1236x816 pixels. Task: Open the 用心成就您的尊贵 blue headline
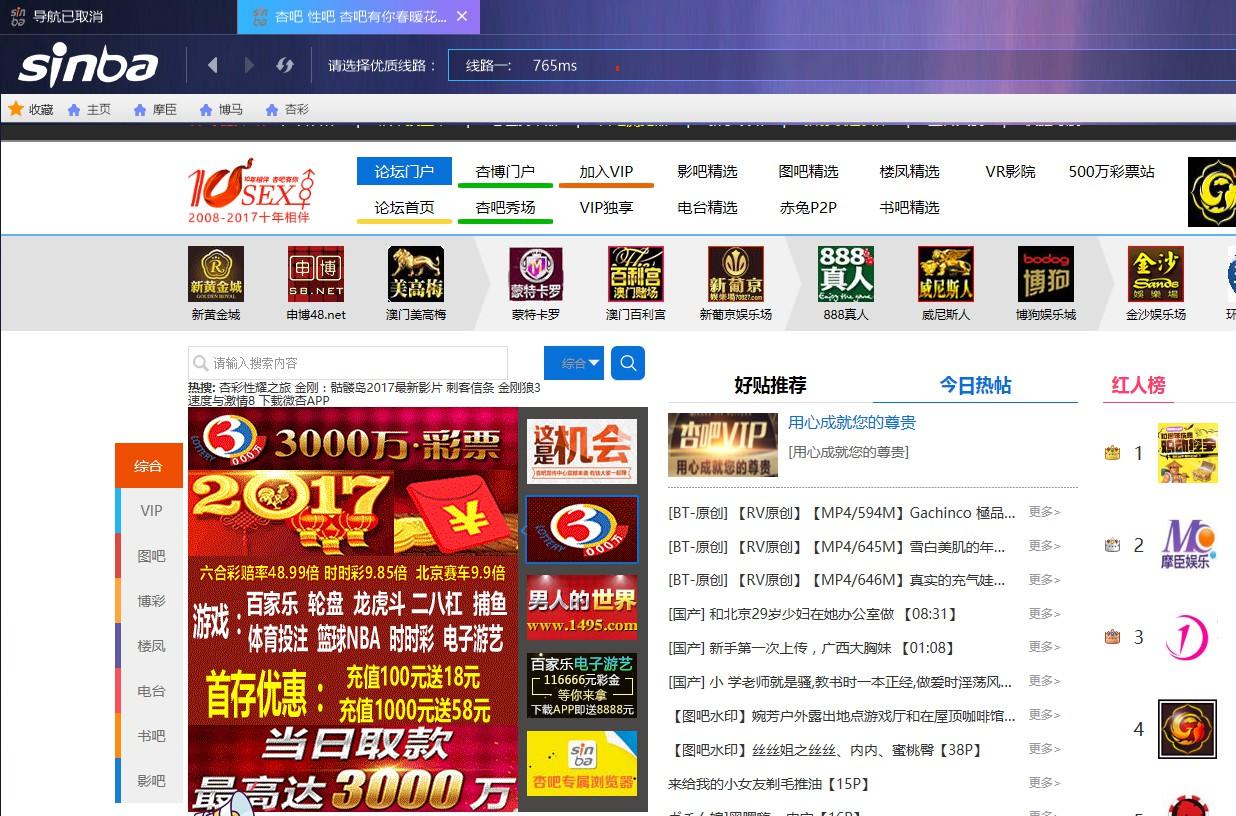pyautogui.click(x=852, y=423)
